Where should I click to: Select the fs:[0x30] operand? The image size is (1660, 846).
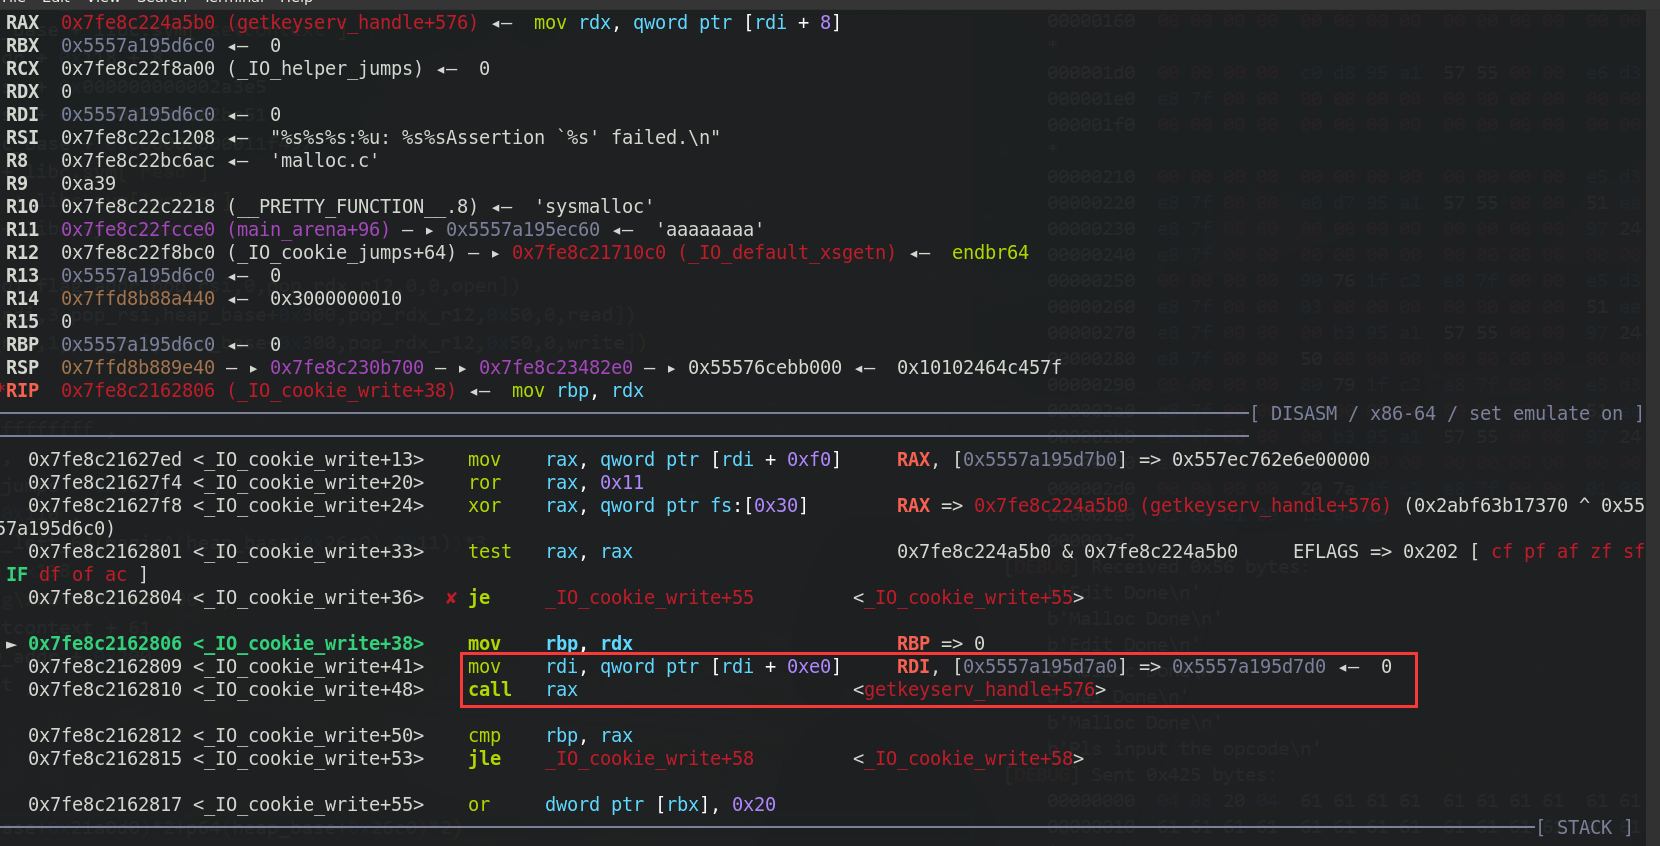pyautogui.click(x=759, y=505)
